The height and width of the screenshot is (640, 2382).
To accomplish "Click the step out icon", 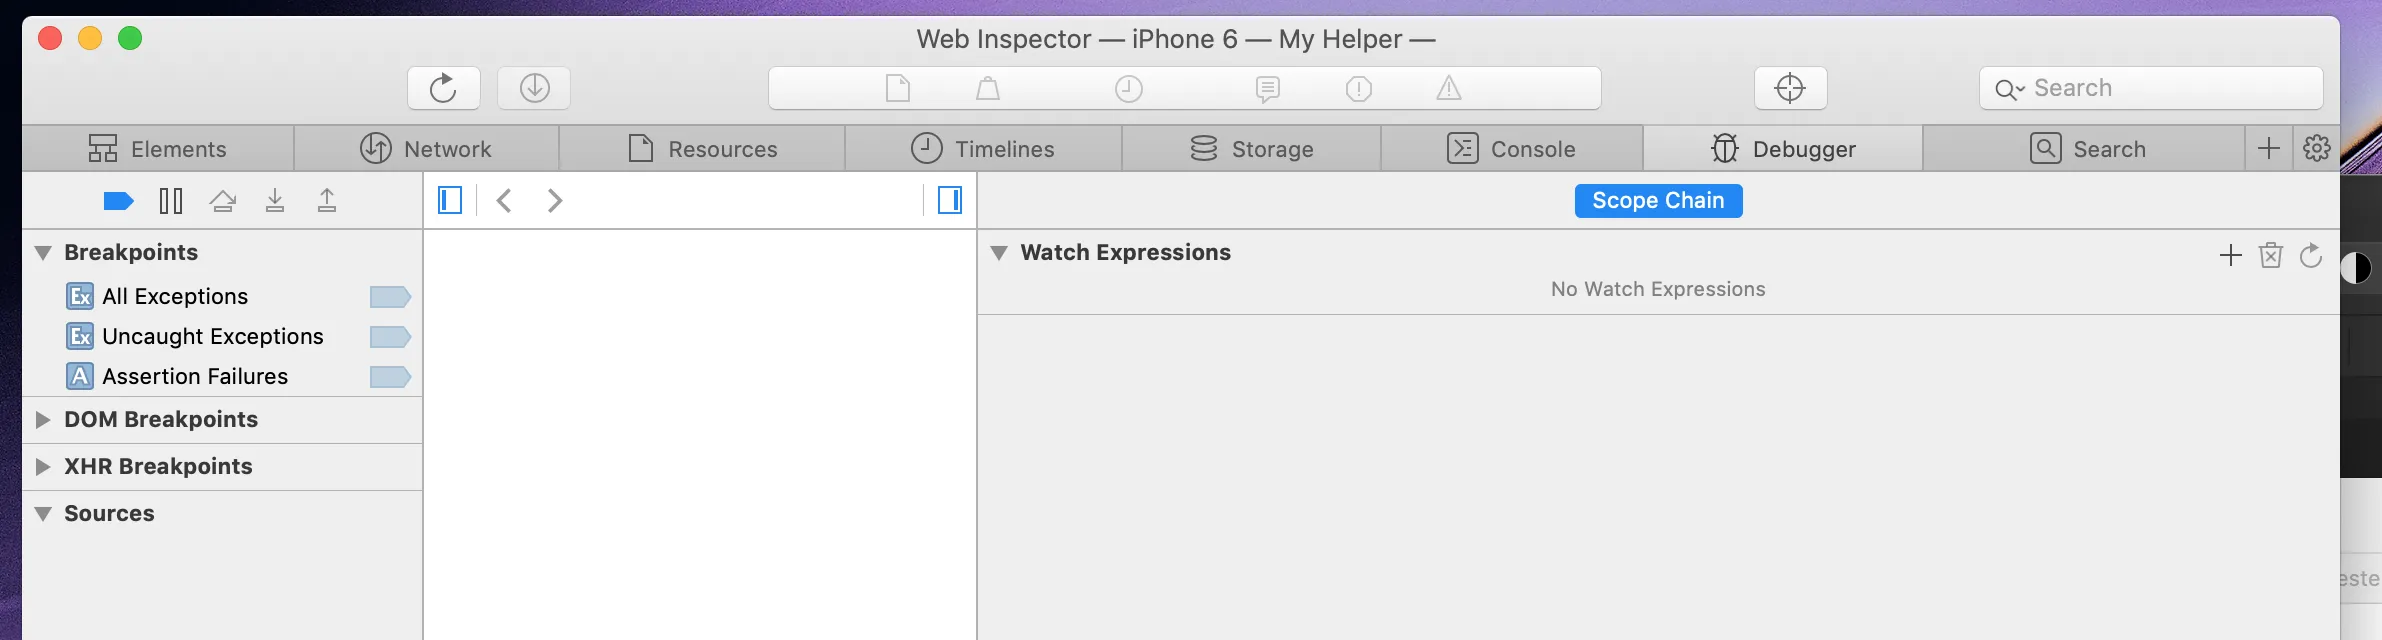I will tap(327, 201).
